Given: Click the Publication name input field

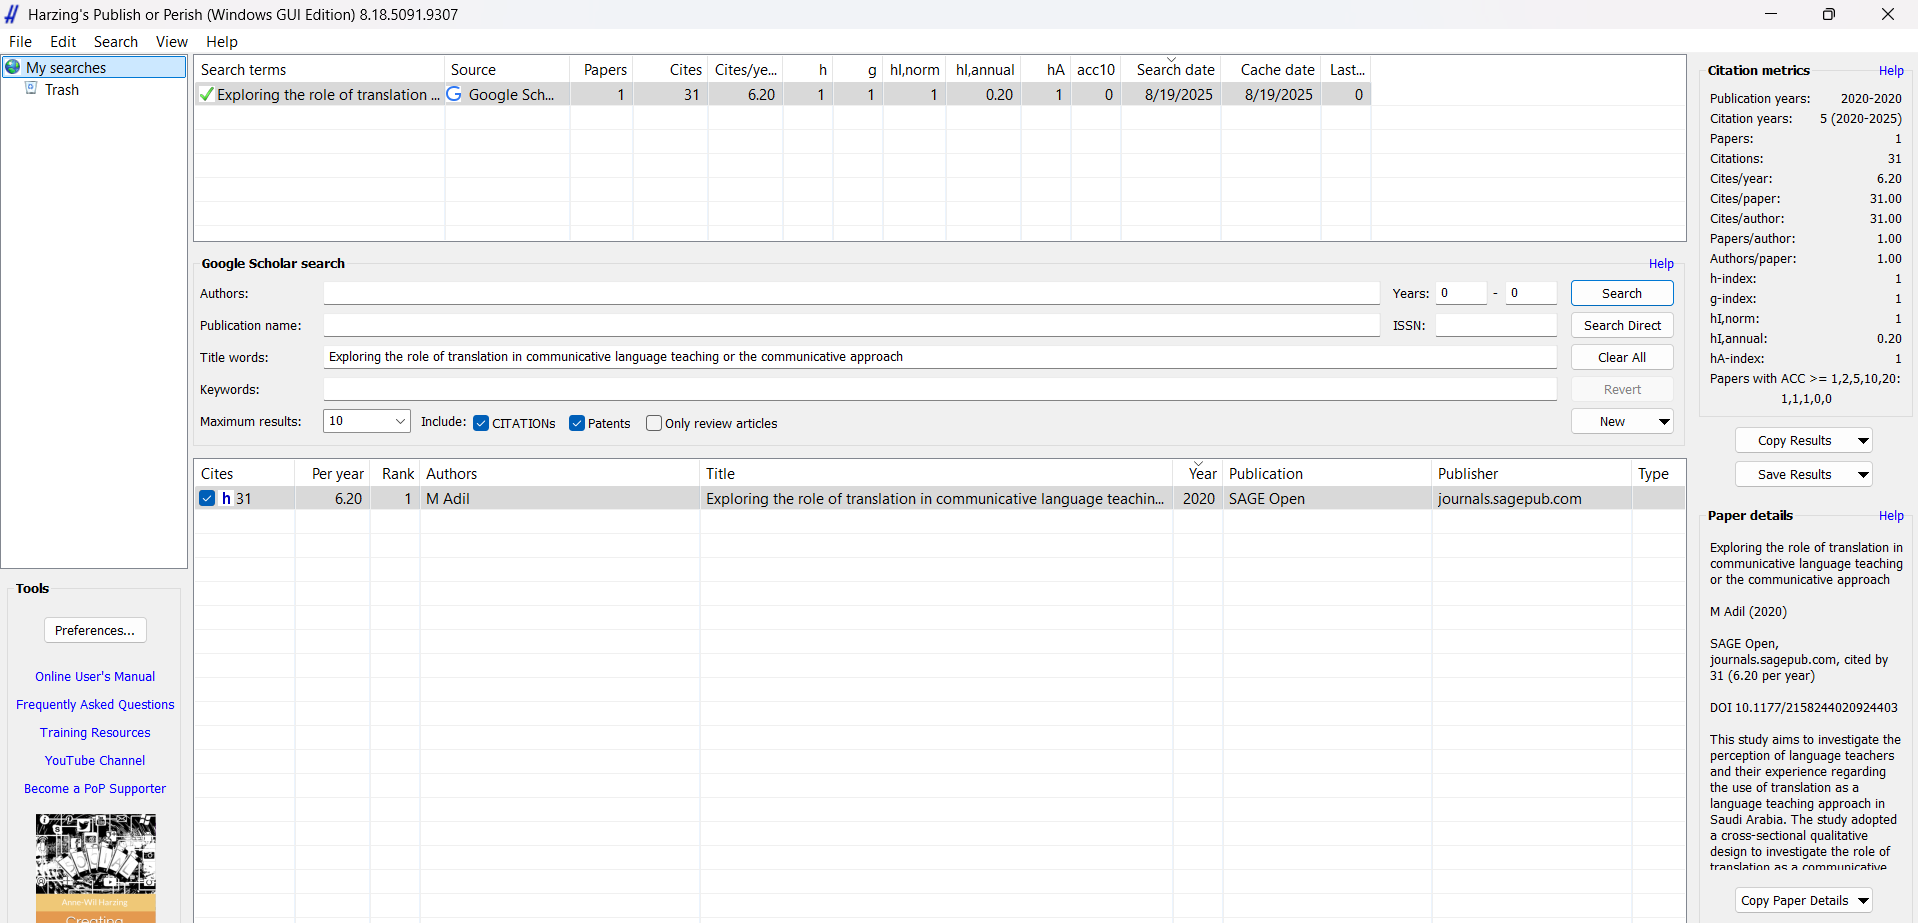Looking at the screenshot, I should pos(851,325).
